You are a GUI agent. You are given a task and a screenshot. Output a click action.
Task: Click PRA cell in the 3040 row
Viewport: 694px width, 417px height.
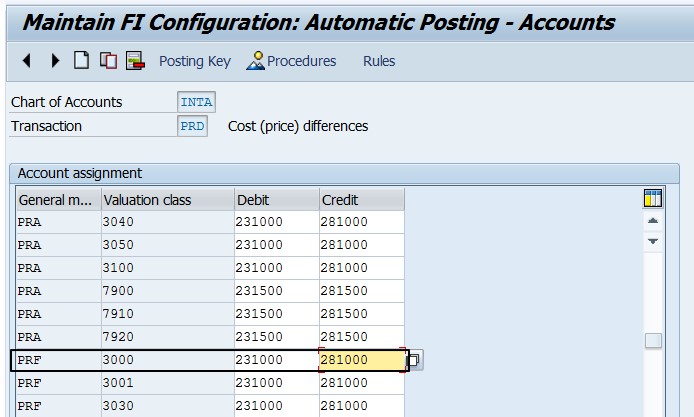[x=58, y=222]
